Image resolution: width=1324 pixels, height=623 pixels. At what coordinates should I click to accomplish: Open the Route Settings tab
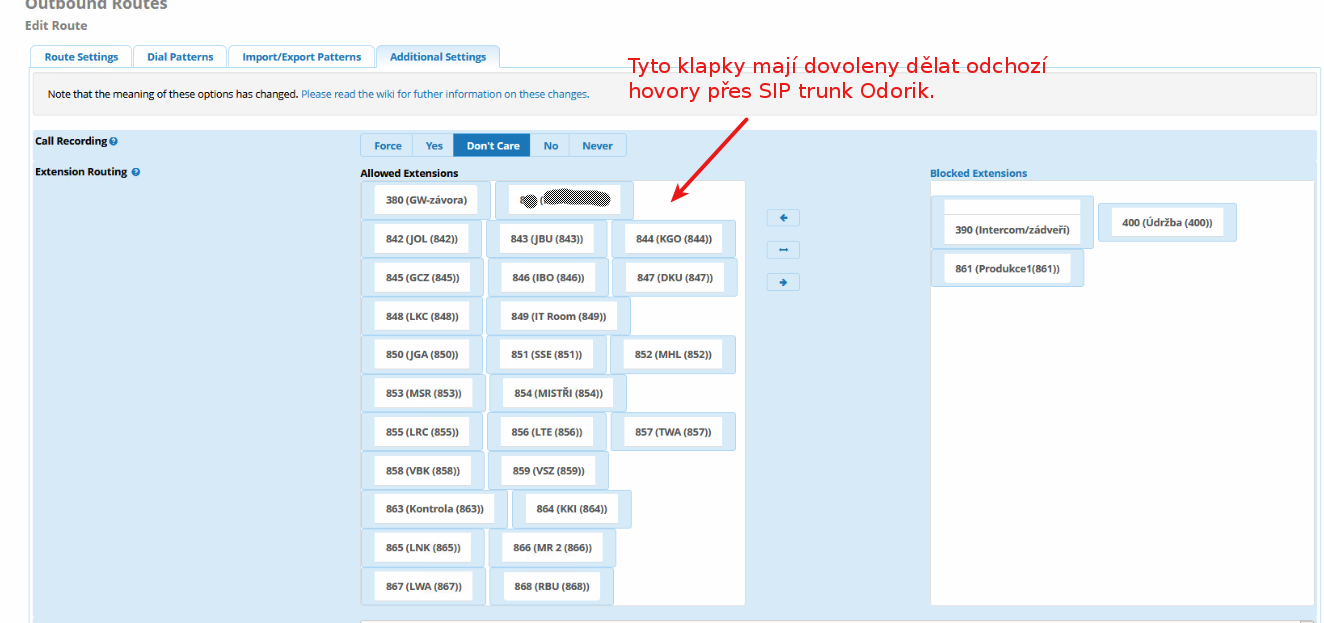tap(81, 57)
